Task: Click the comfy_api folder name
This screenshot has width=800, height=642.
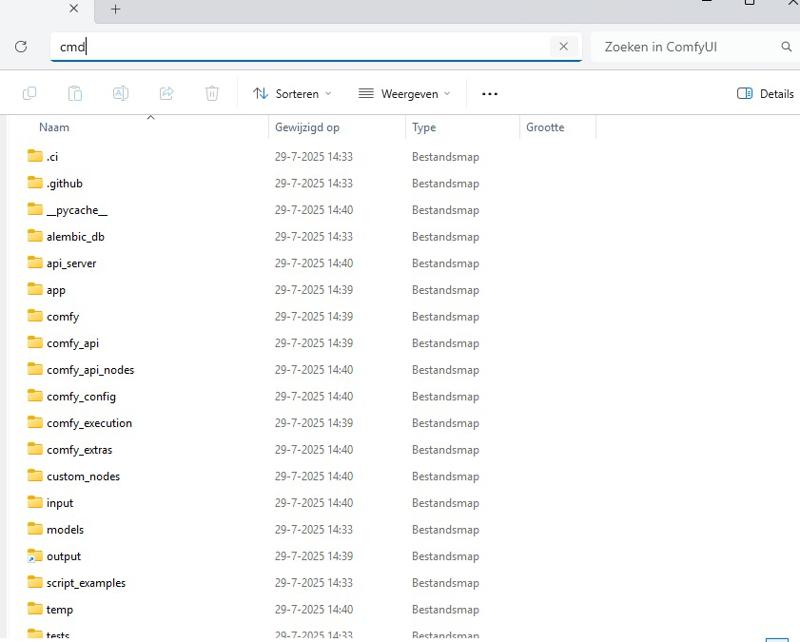Action: point(73,343)
